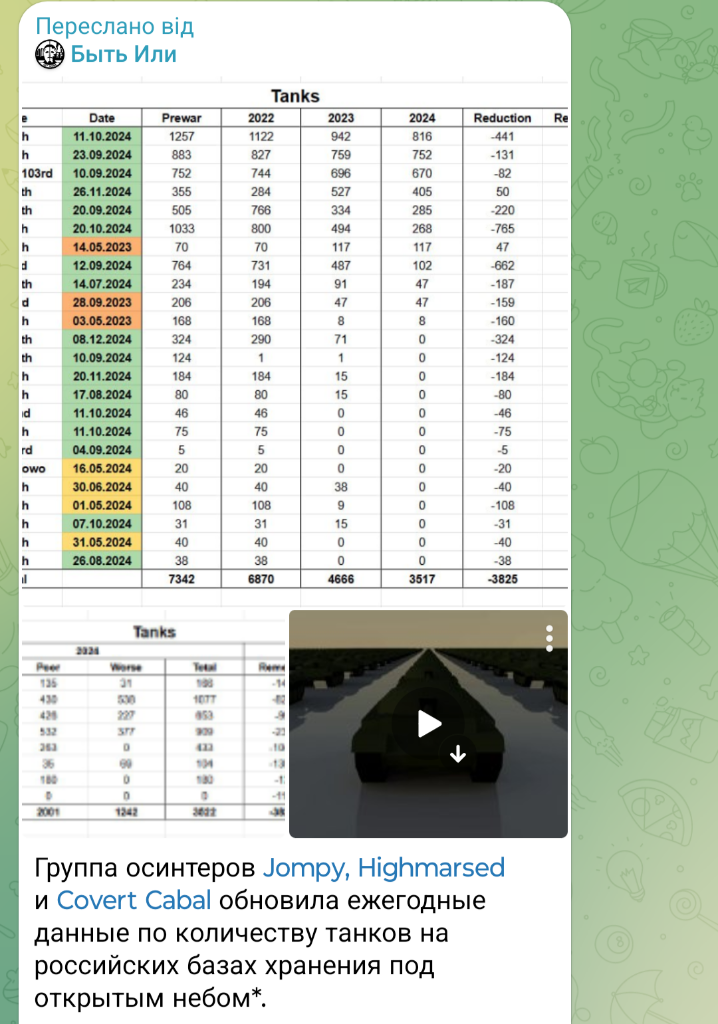Open the Highmarsed link

pos(431,866)
